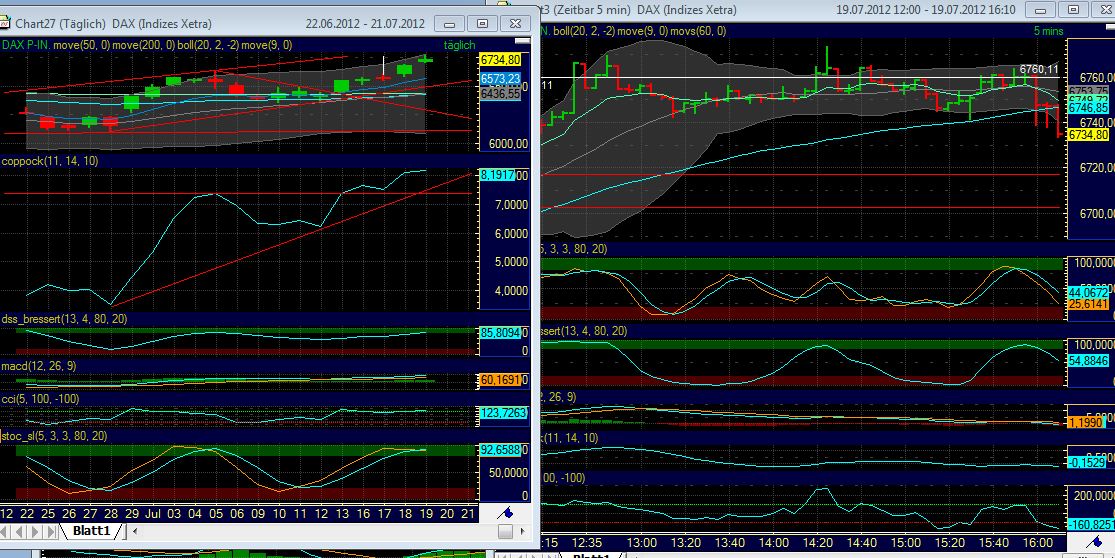Image resolution: width=1115 pixels, height=558 pixels.
Task: Click the yellow 6734,80 price tag in Chart27
Action: [x=501, y=60]
